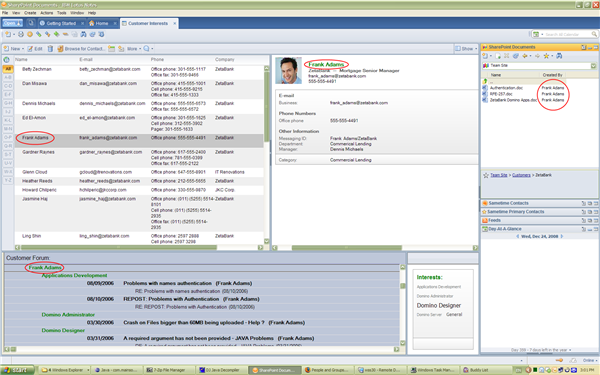Click the favorites star in the SharePoint Documents toolbar
The height and width of the screenshot is (375, 600).
[546, 56]
